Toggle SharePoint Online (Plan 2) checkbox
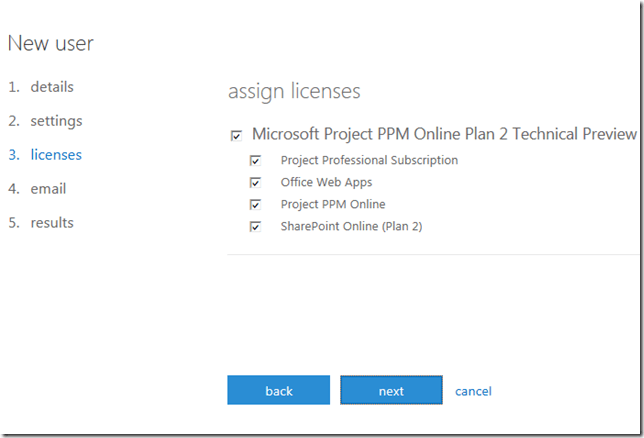Viewport: 644px width, 438px height. pyautogui.click(x=256, y=227)
